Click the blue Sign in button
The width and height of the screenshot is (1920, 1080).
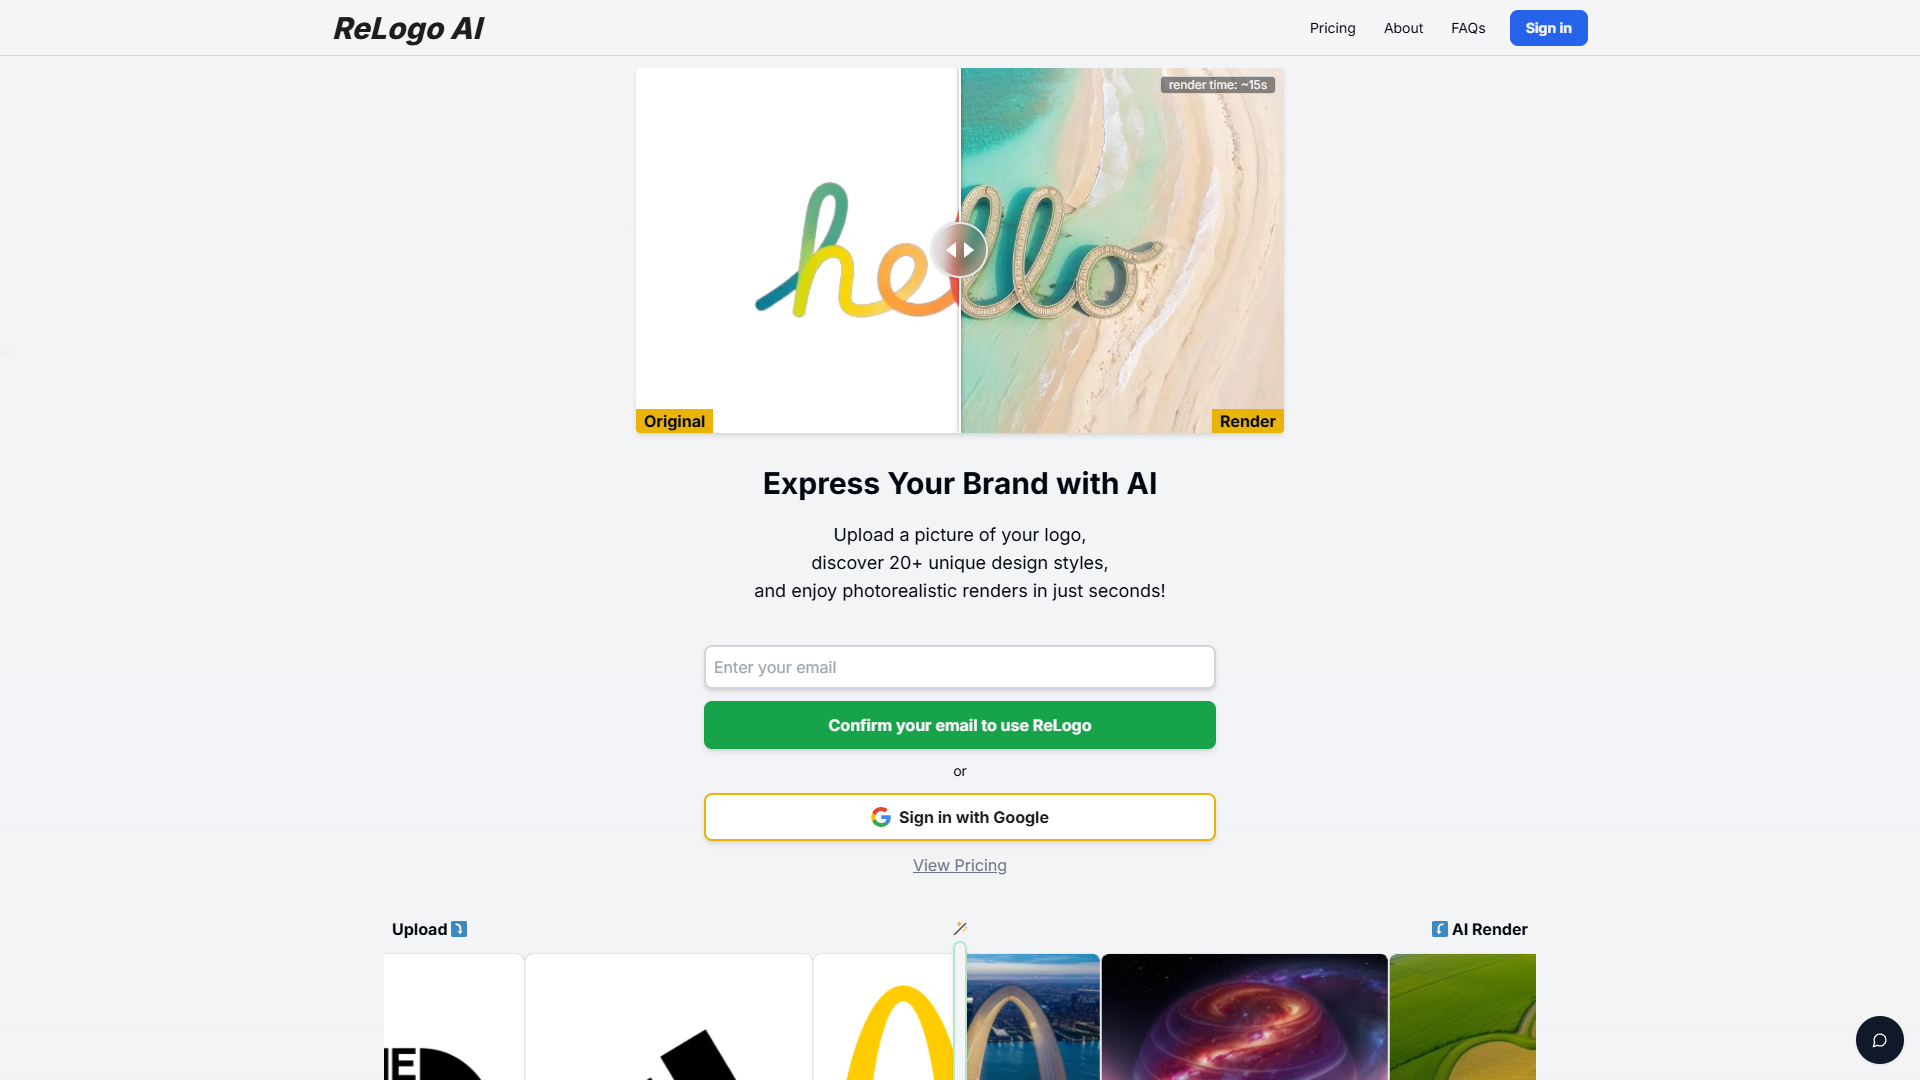1548,28
